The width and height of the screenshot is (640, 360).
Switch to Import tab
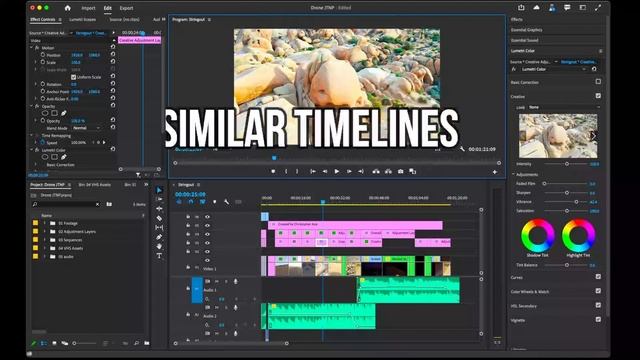click(x=88, y=8)
